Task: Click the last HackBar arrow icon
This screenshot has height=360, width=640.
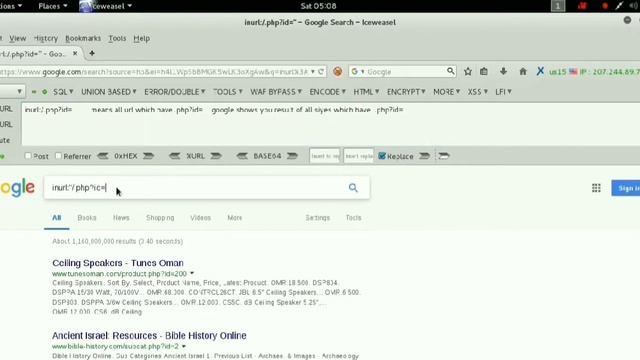Action: [x=444, y=156]
